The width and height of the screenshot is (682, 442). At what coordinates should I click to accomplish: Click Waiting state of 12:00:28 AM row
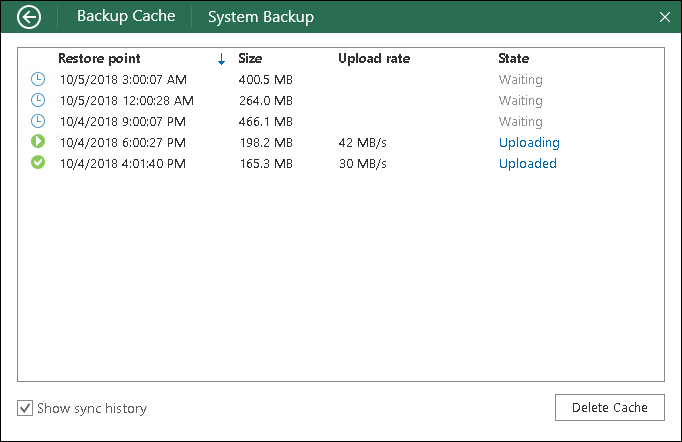[521, 101]
